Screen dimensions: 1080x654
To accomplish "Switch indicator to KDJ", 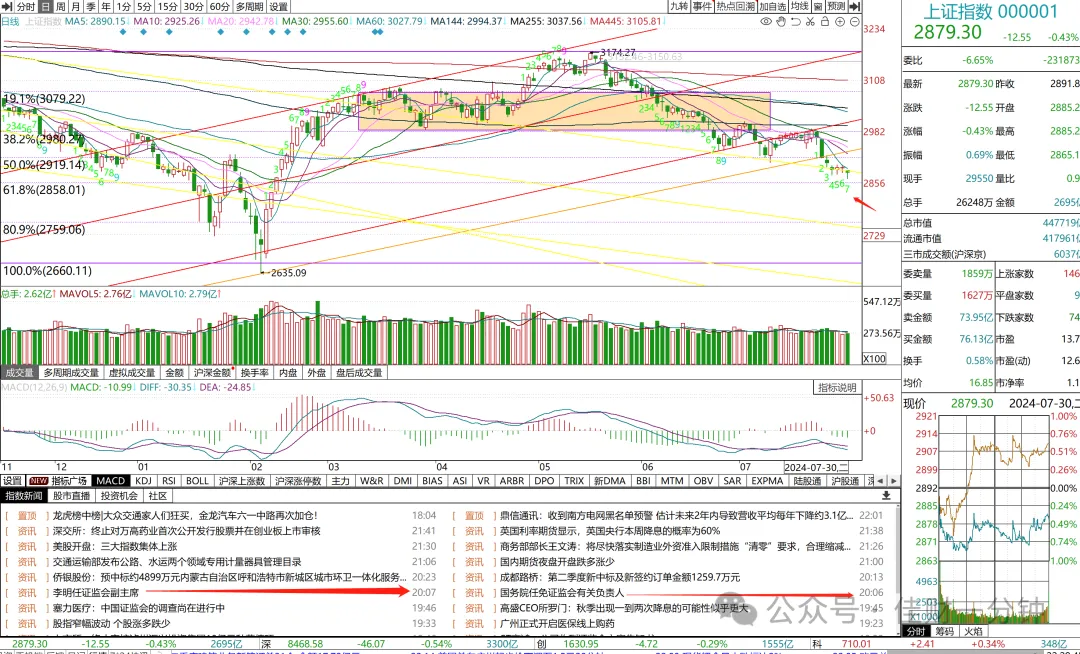I will click(x=143, y=481).
